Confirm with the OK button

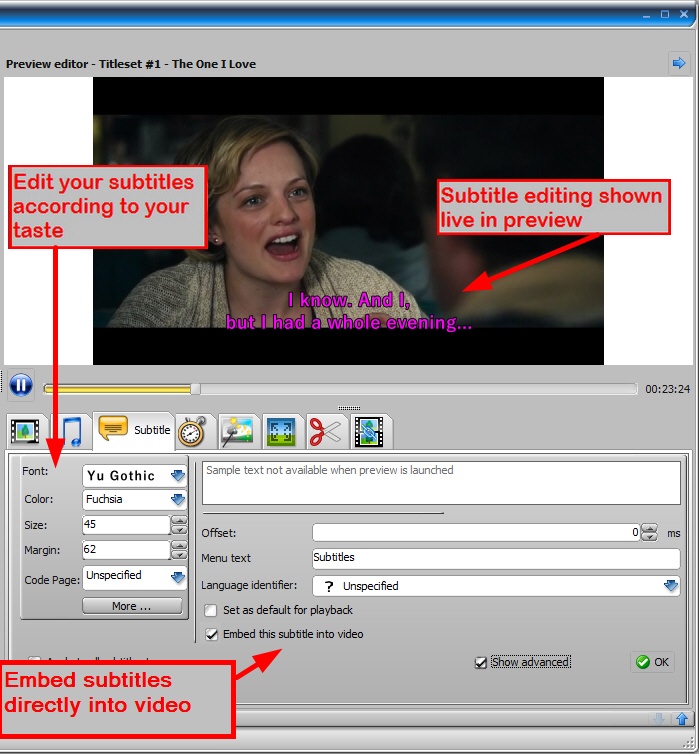click(x=652, y=662)
